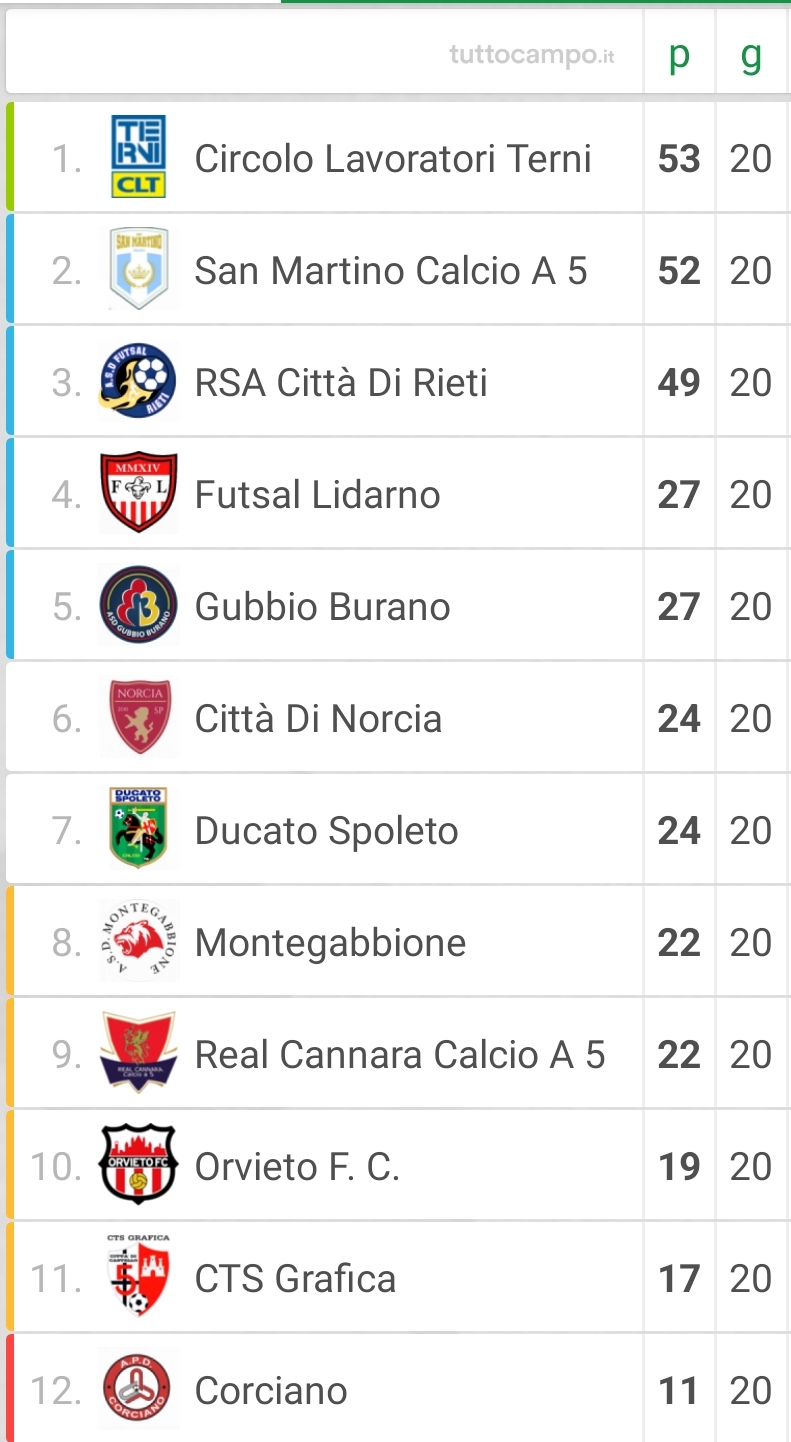Open the Norcia lion crest icon

(140, 718)
